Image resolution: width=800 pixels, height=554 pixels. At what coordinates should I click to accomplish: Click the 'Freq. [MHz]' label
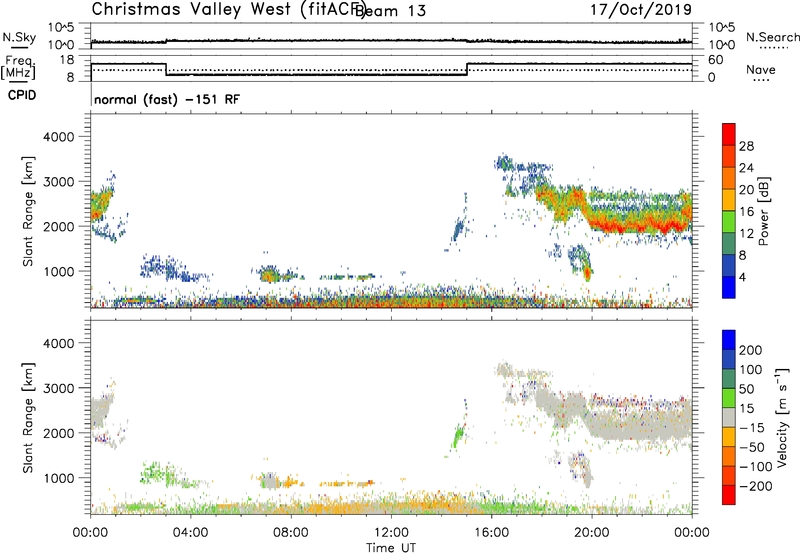coord(18,67)
